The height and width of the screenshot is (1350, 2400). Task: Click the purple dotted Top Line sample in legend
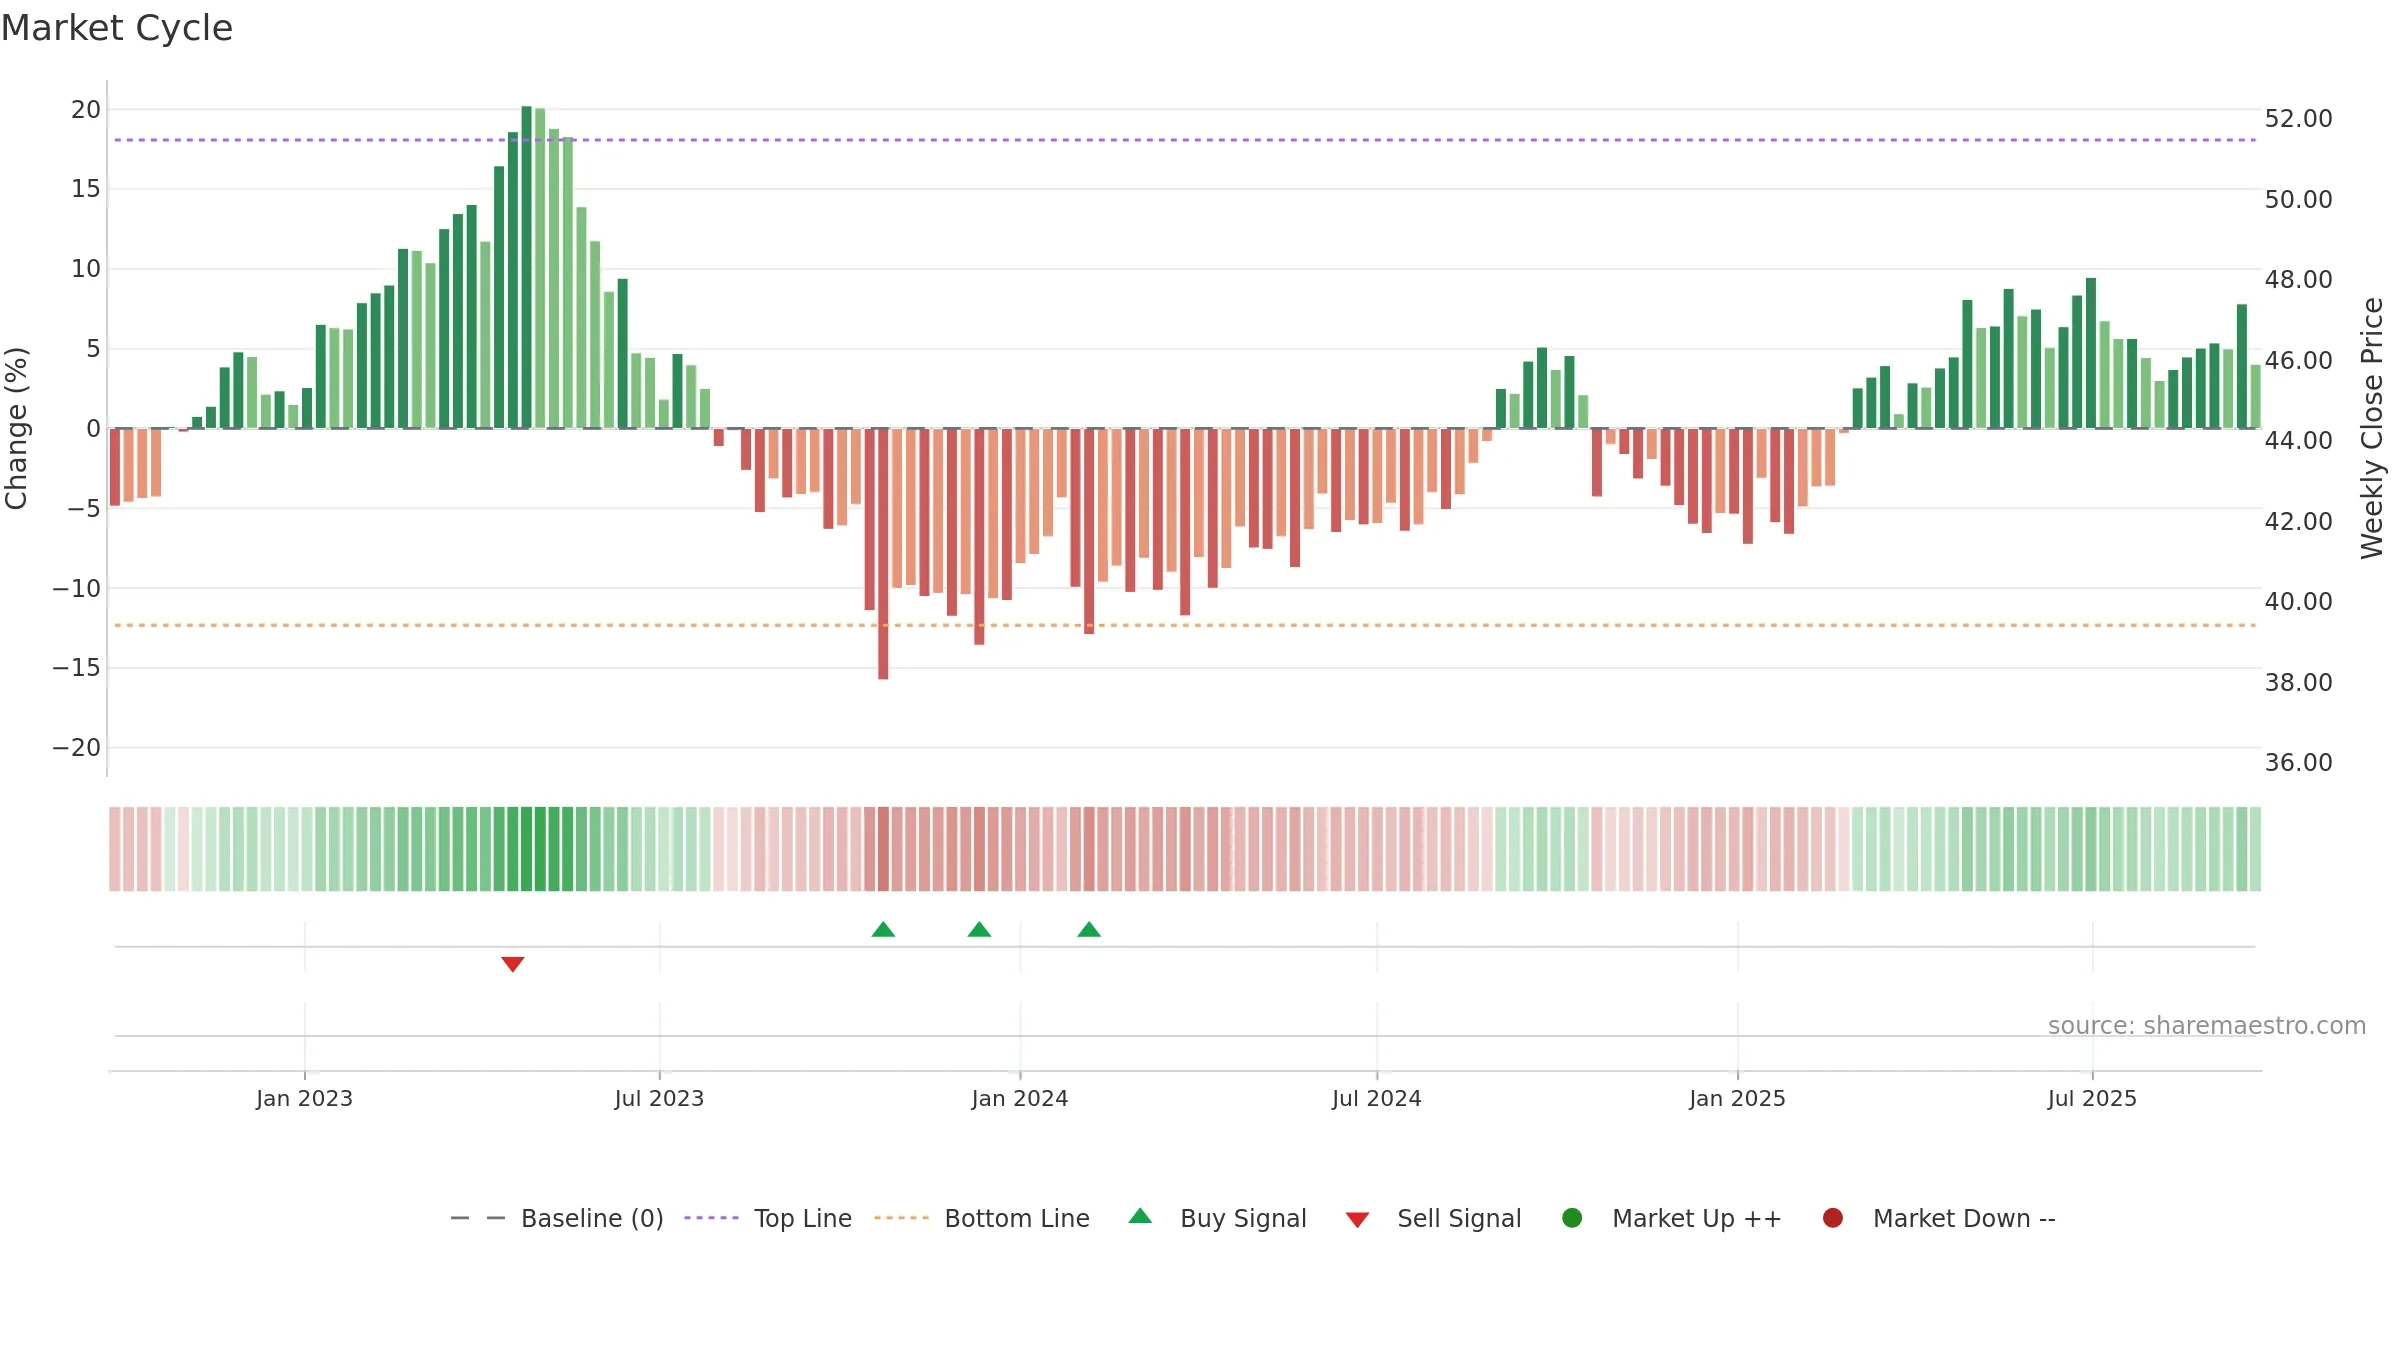(x=711, y=1218)
